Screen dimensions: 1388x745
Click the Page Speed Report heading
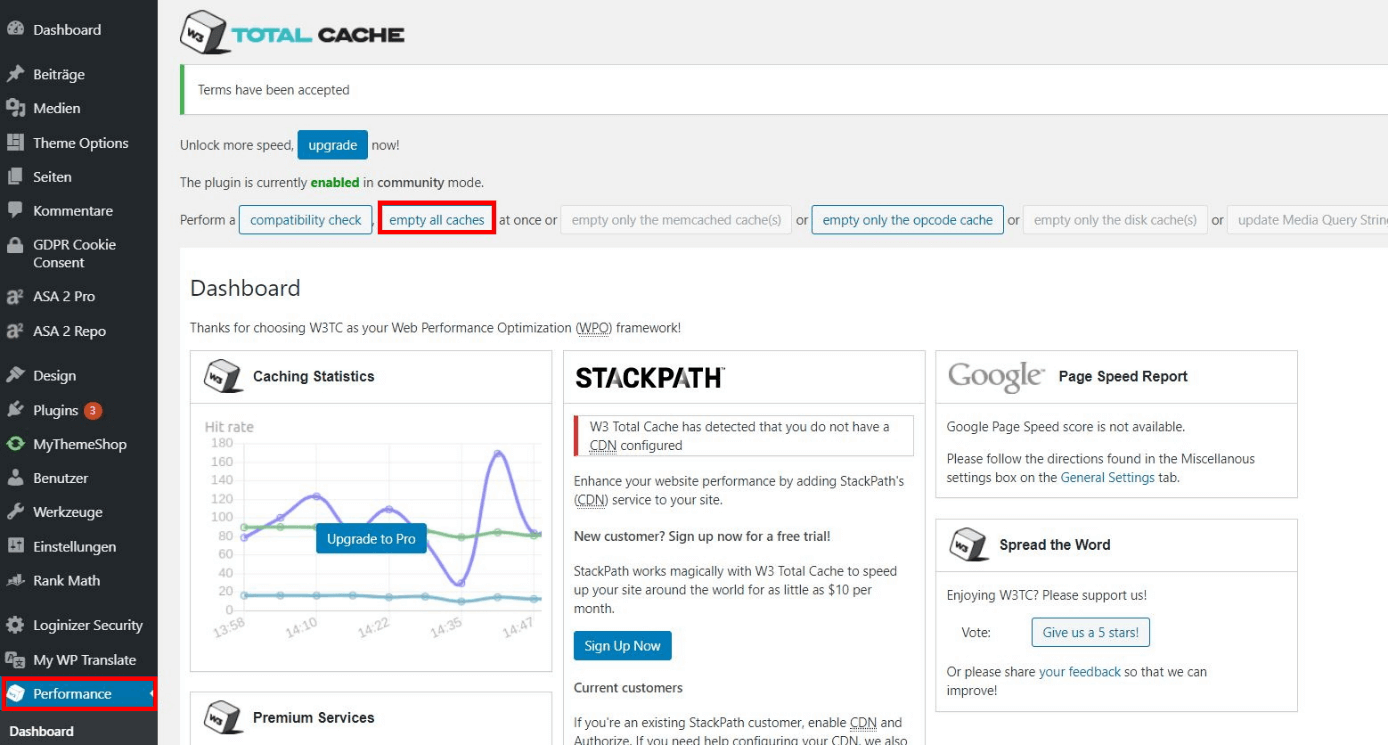click(1123, 377)
